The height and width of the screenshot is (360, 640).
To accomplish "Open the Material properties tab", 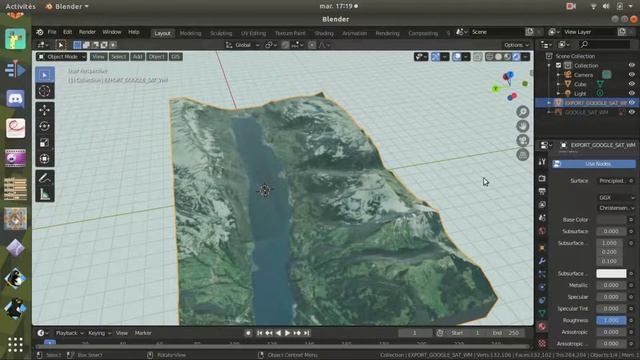I will 542,326.
